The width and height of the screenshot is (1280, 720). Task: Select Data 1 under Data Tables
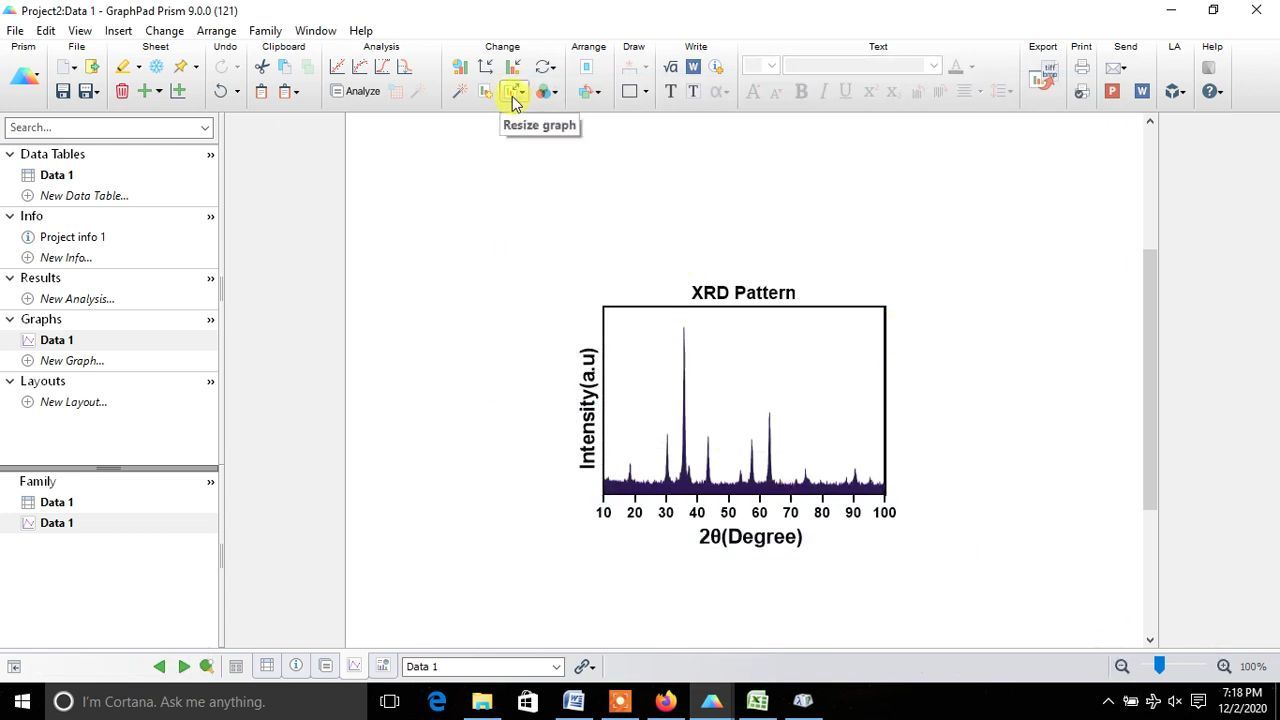[x=57, y=175]
